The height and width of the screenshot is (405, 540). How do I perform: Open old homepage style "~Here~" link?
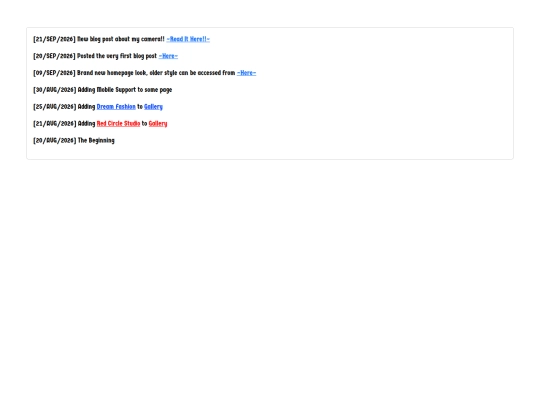(x=246, y=73)
